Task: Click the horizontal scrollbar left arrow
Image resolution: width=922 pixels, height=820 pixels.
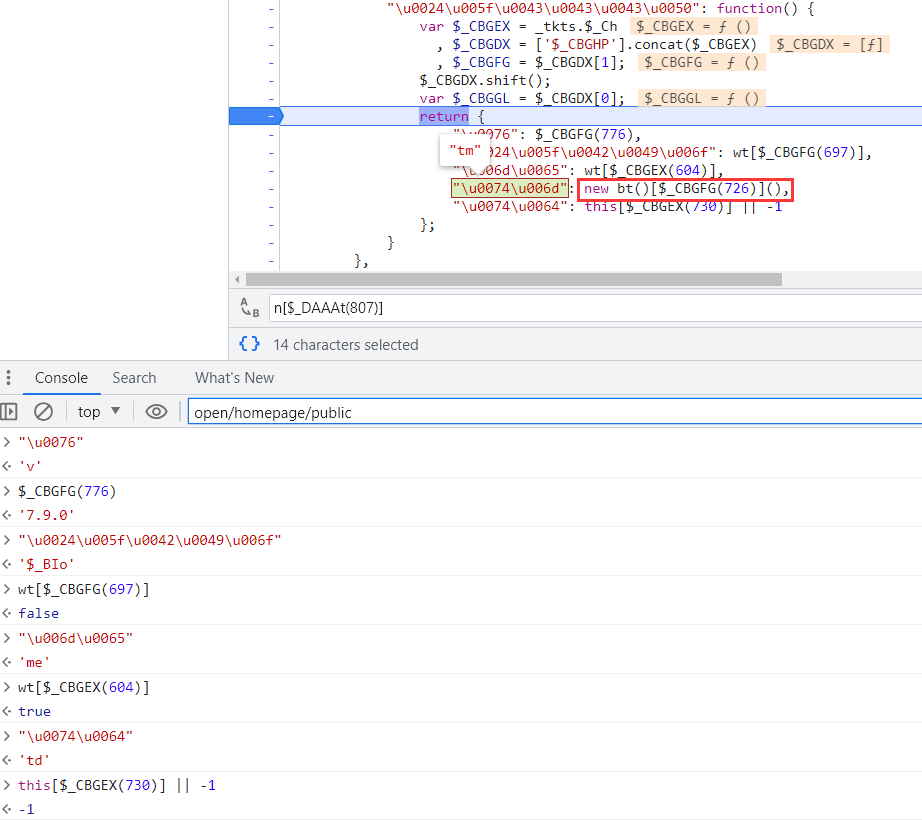Action: (237, 280)
